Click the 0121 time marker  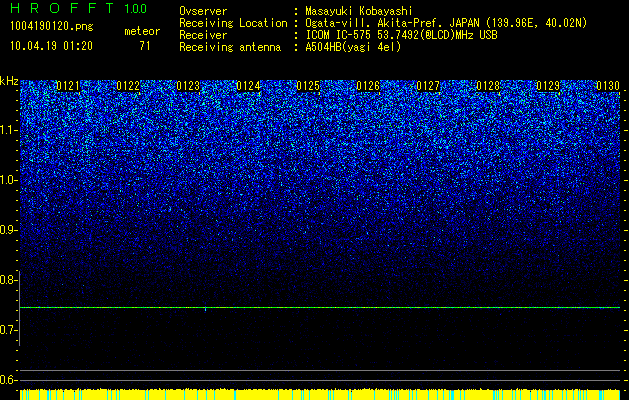(68, 86)
